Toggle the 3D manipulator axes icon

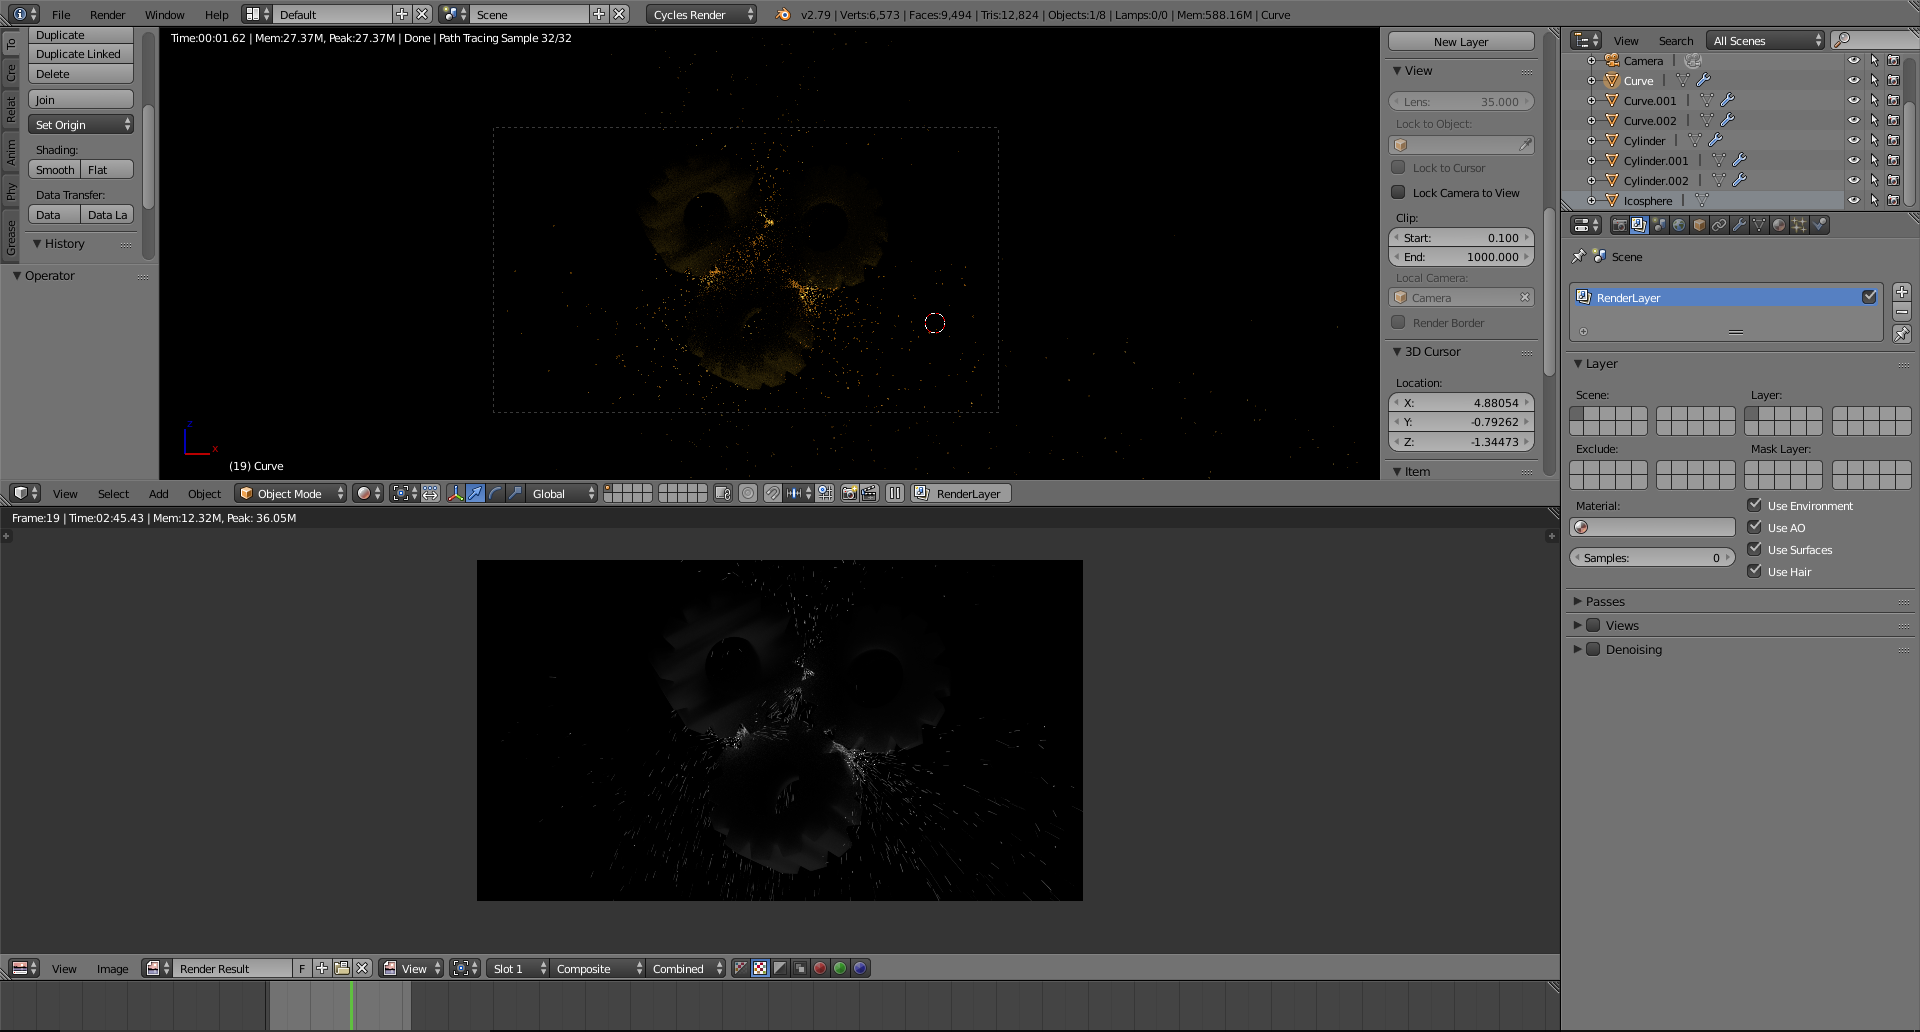(x=455, y=493)
